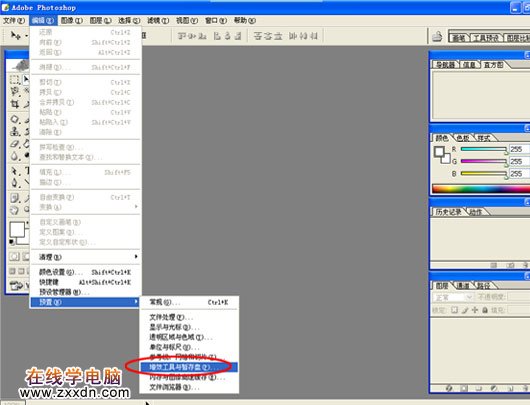Screen dimensions: 530x405
Task: Choose 文件浏览器 in submenu
Action: click(x=189, y=387)
